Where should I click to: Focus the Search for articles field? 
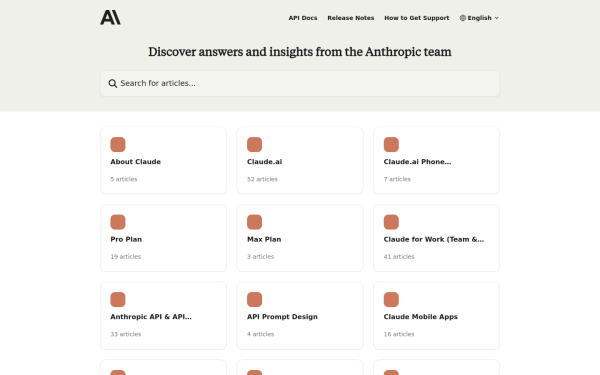(x=300, y=83)
